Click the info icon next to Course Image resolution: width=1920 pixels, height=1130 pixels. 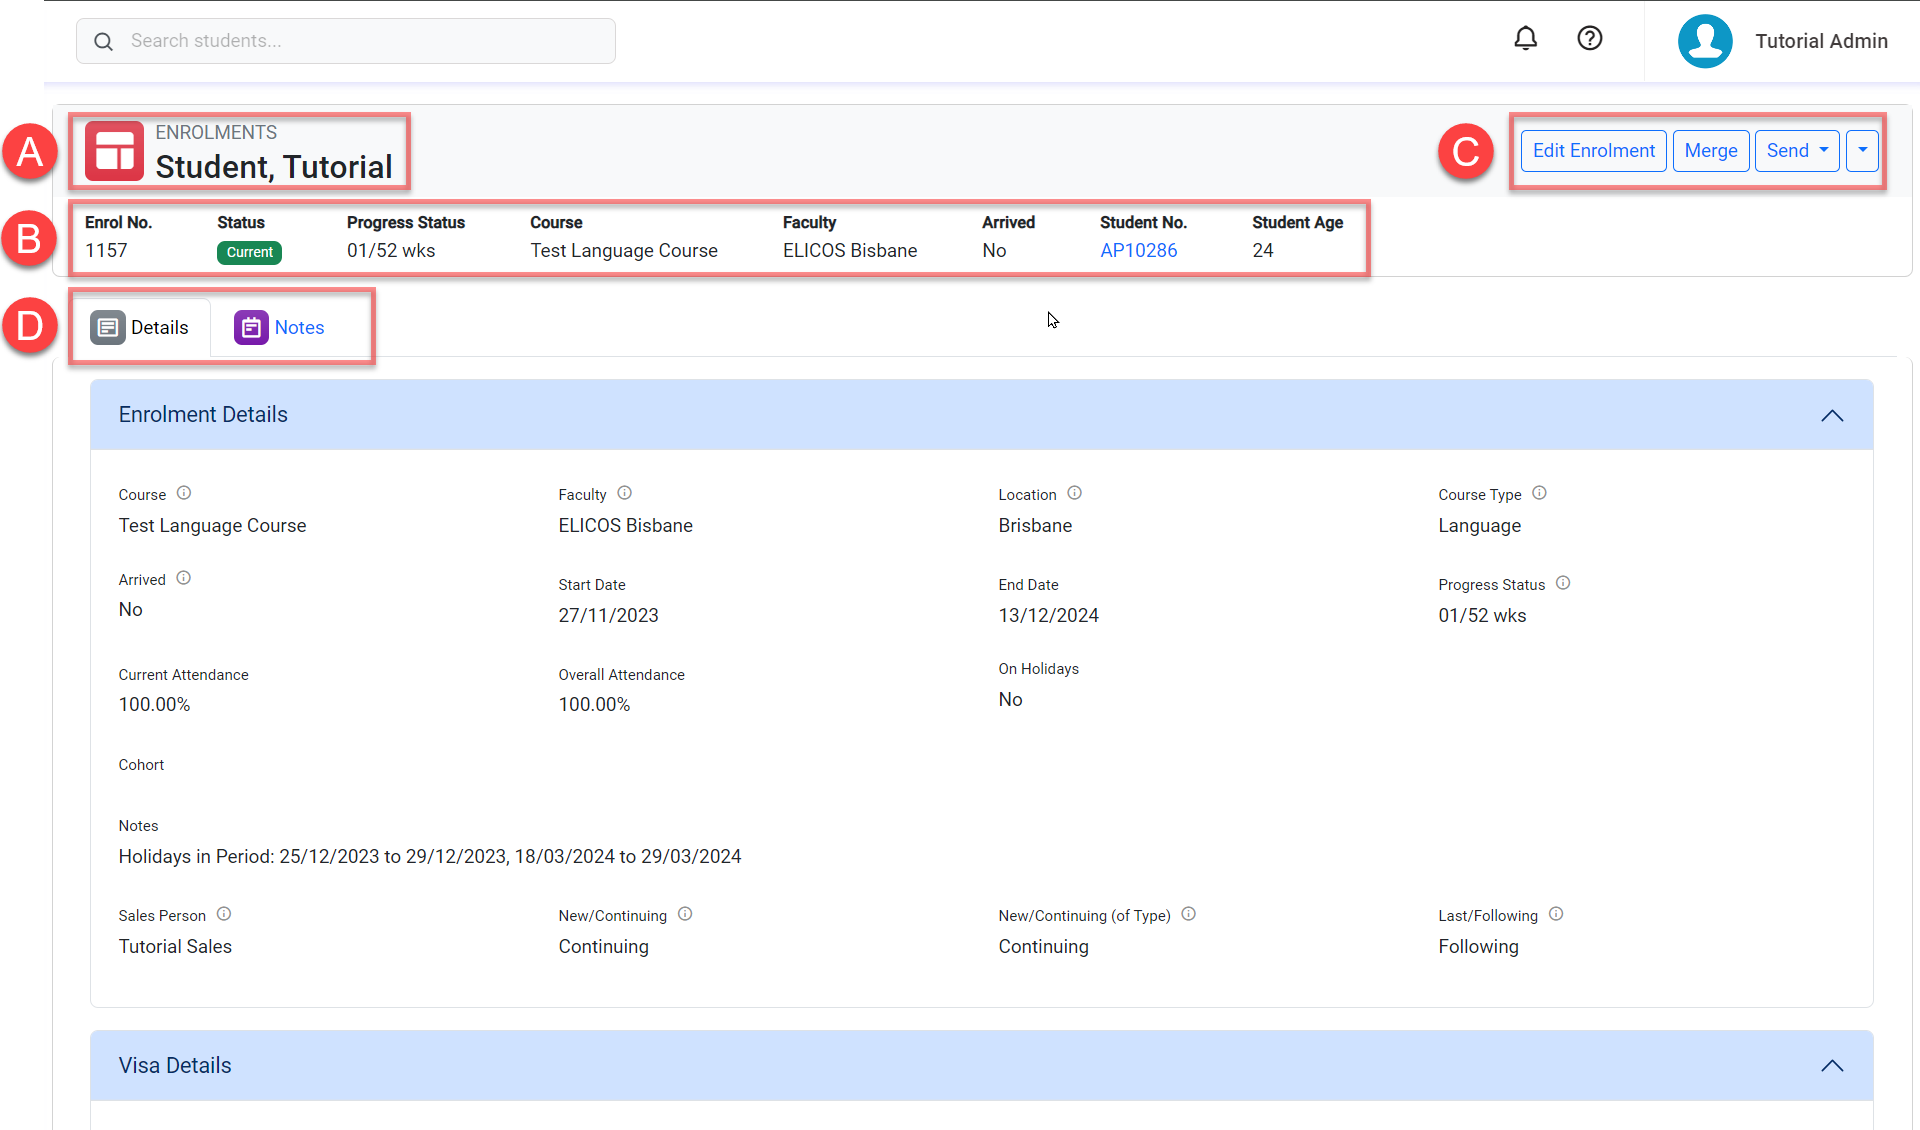click(x=184, y=493)
